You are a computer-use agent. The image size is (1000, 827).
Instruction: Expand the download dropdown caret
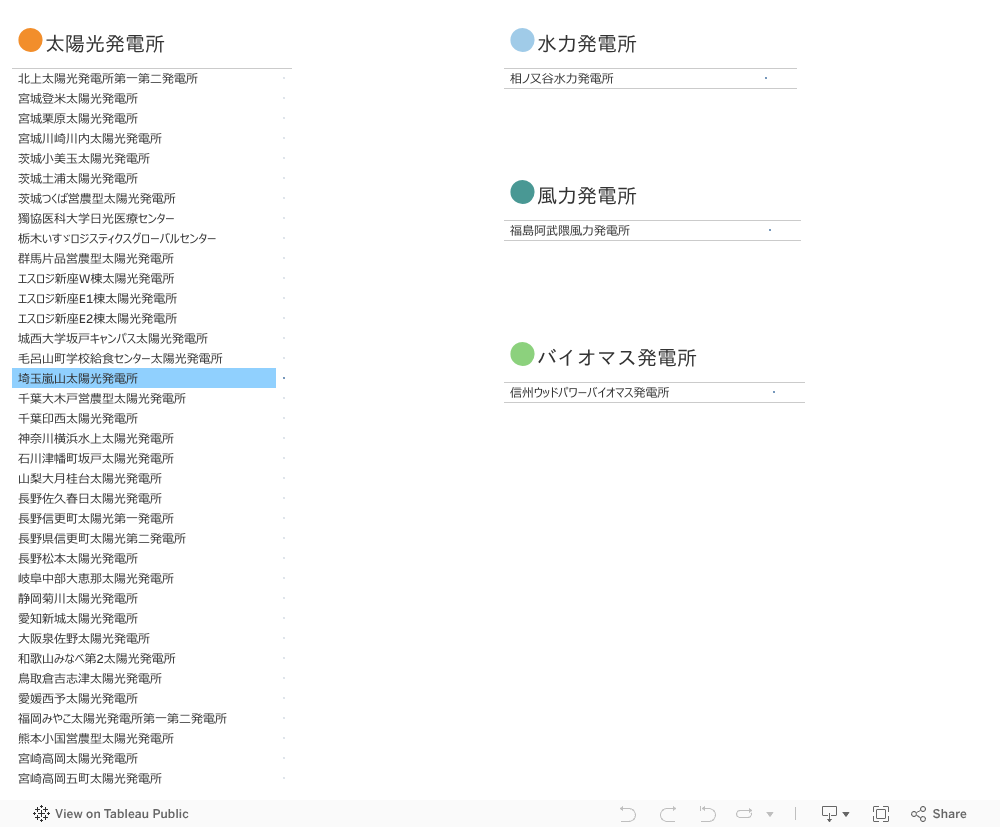(846, 814)
